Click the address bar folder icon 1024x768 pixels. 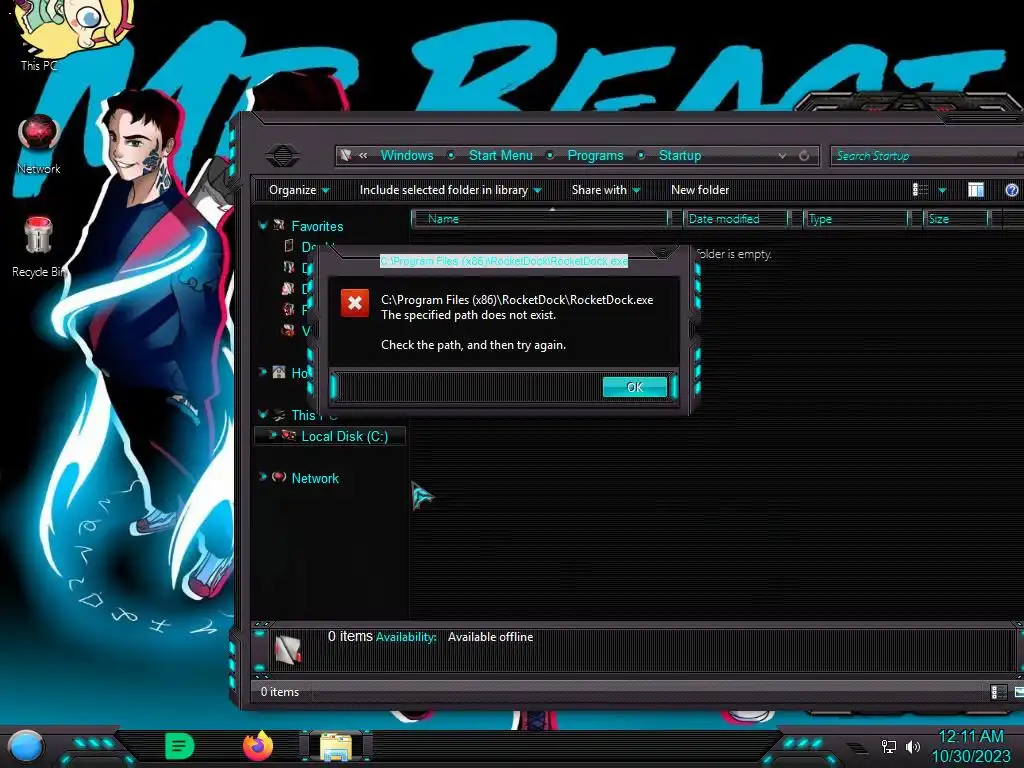346,155
